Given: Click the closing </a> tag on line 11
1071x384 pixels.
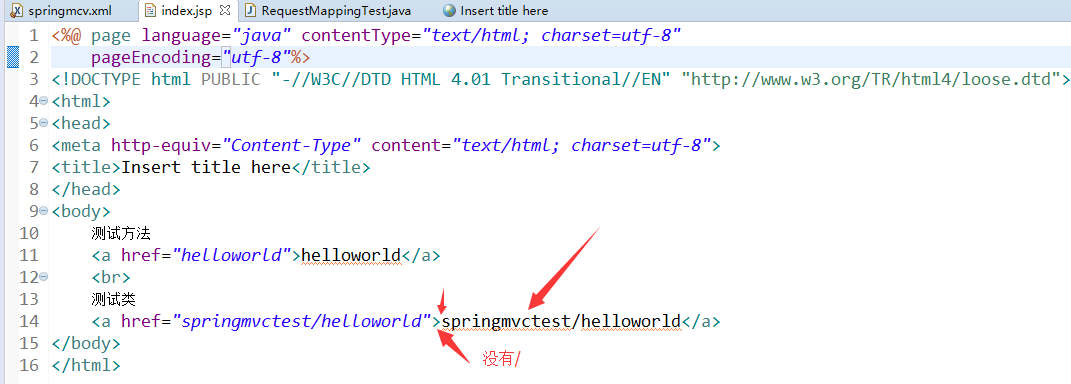Looking at the screenshot, I should point(421,256).
